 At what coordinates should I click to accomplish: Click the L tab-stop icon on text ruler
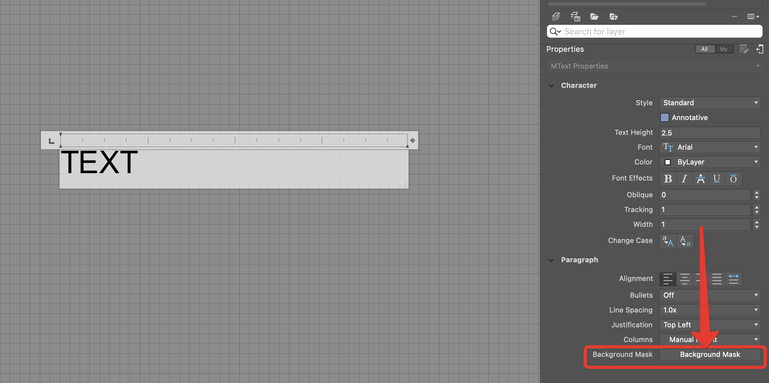51,141
